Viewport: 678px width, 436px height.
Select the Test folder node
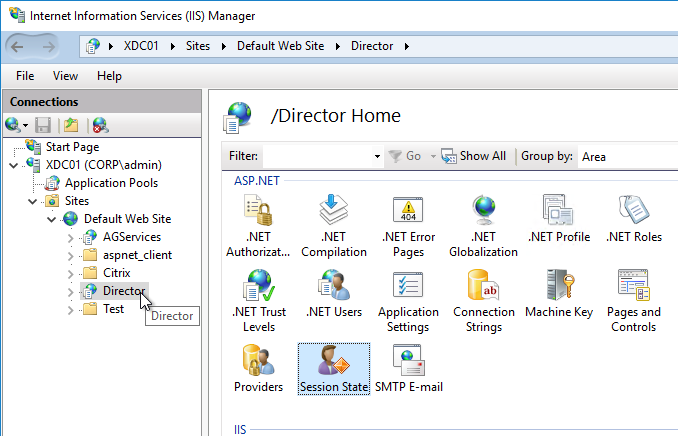coord(113,309)
